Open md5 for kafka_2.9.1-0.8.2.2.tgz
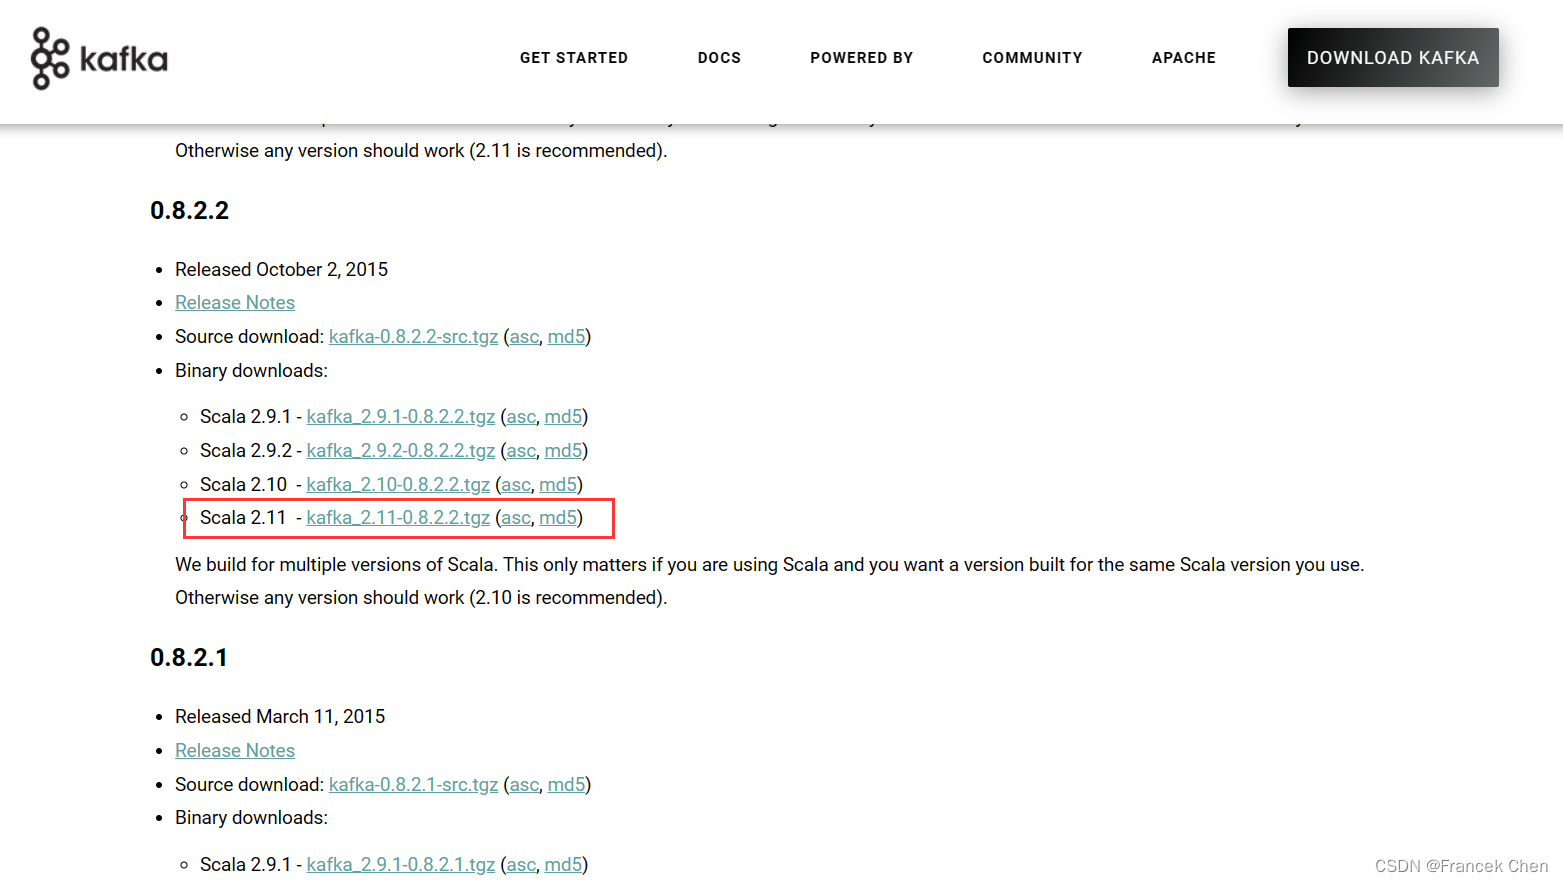The image size is (1563, 882). (563, 417)
